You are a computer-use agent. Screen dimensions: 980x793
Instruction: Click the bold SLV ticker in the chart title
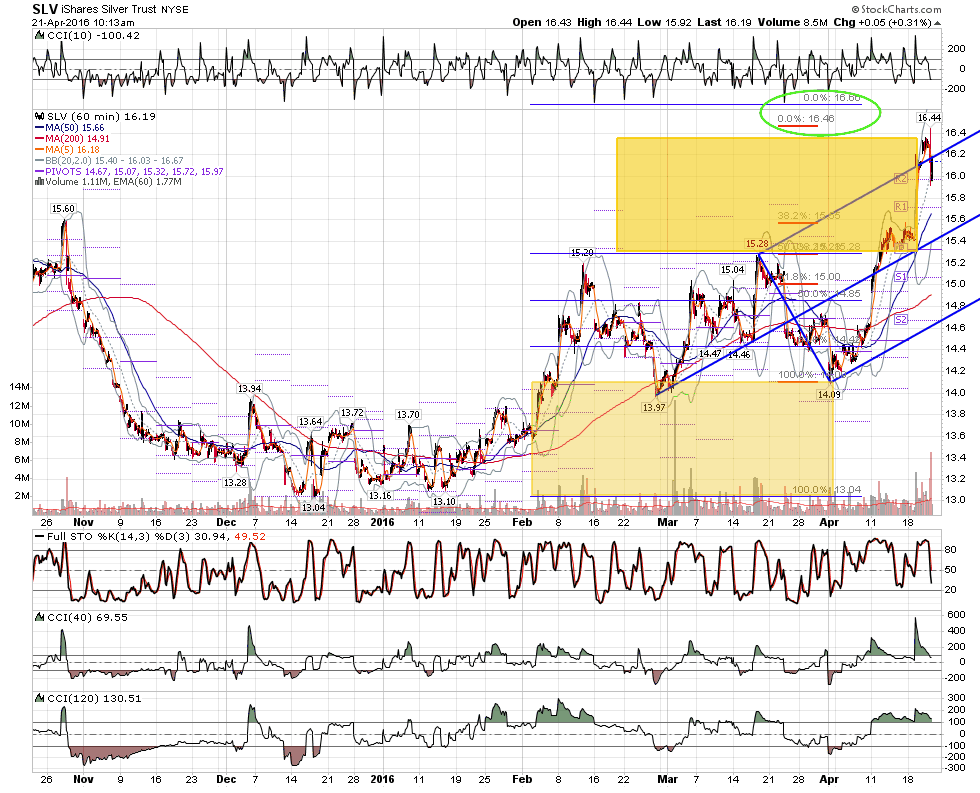click(46, 9)
